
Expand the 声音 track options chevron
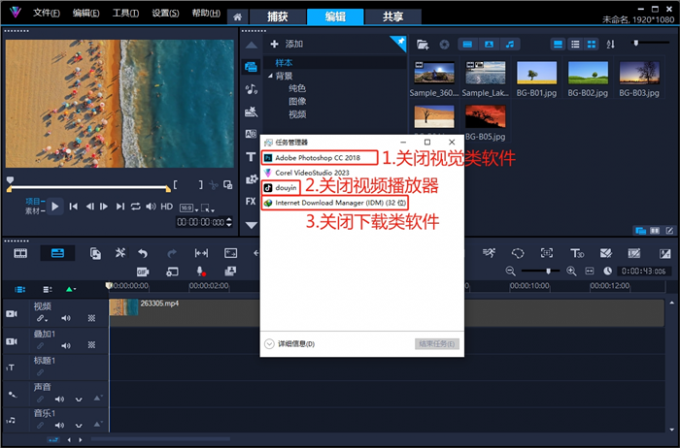point(78,399)
